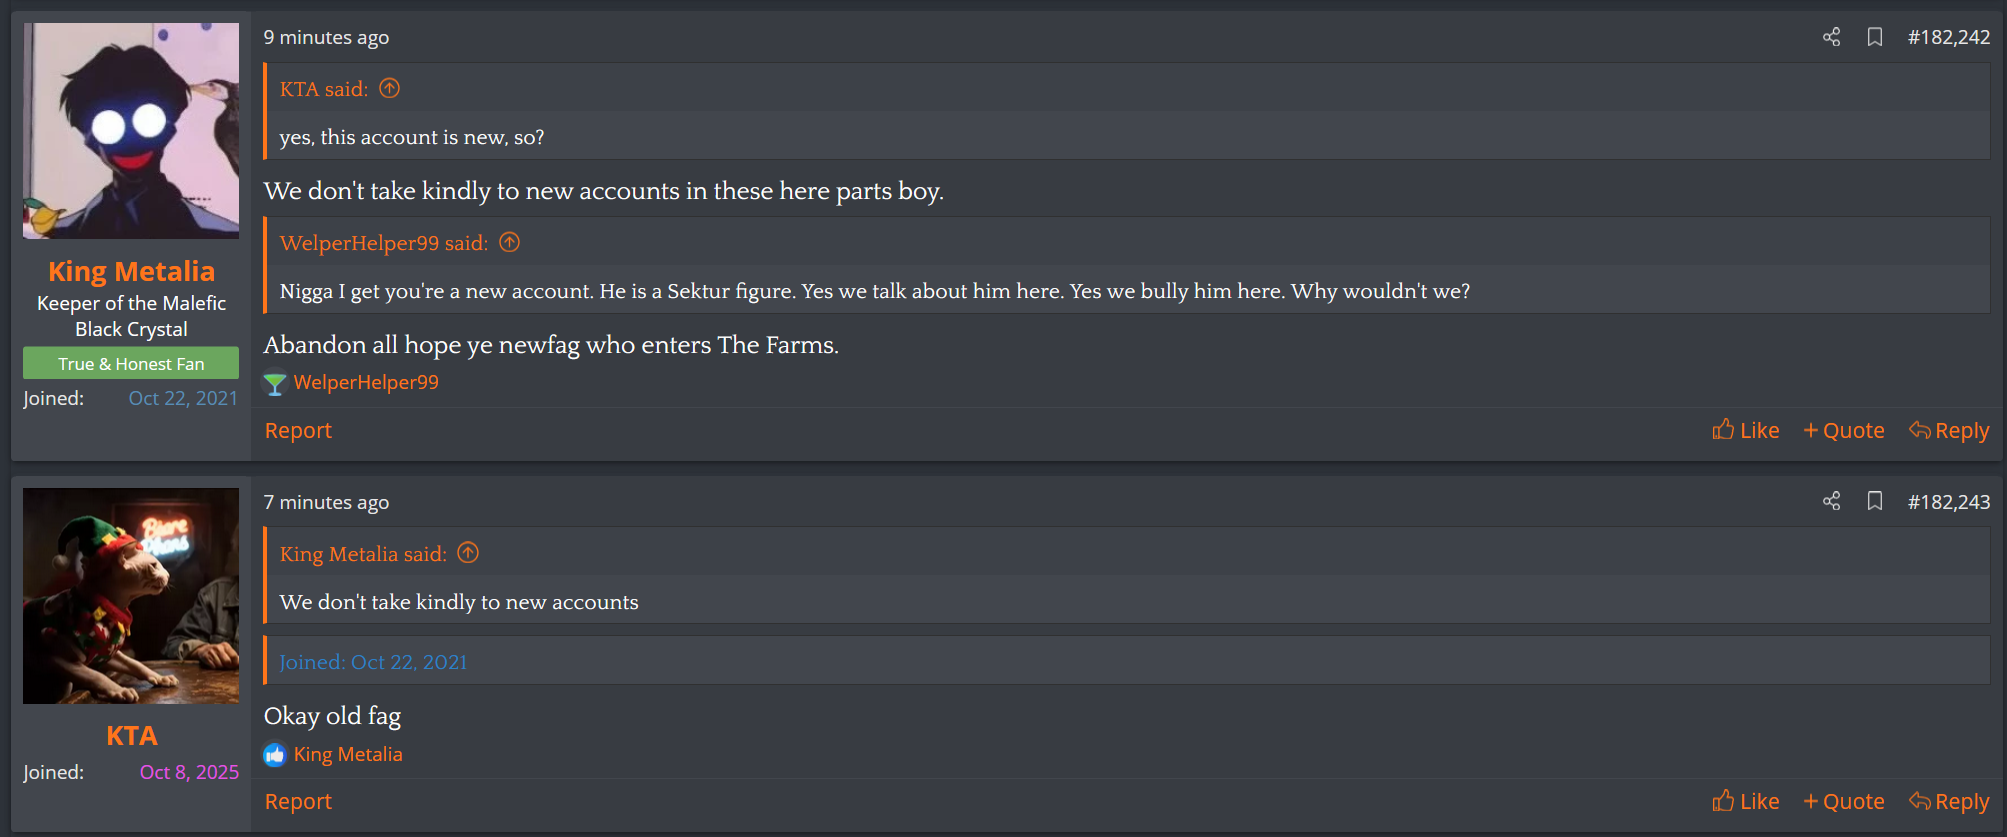The height and width of the screenshot is (837, 2007).
Task: Open post number #182,243 permalink
Action: 1948,502
